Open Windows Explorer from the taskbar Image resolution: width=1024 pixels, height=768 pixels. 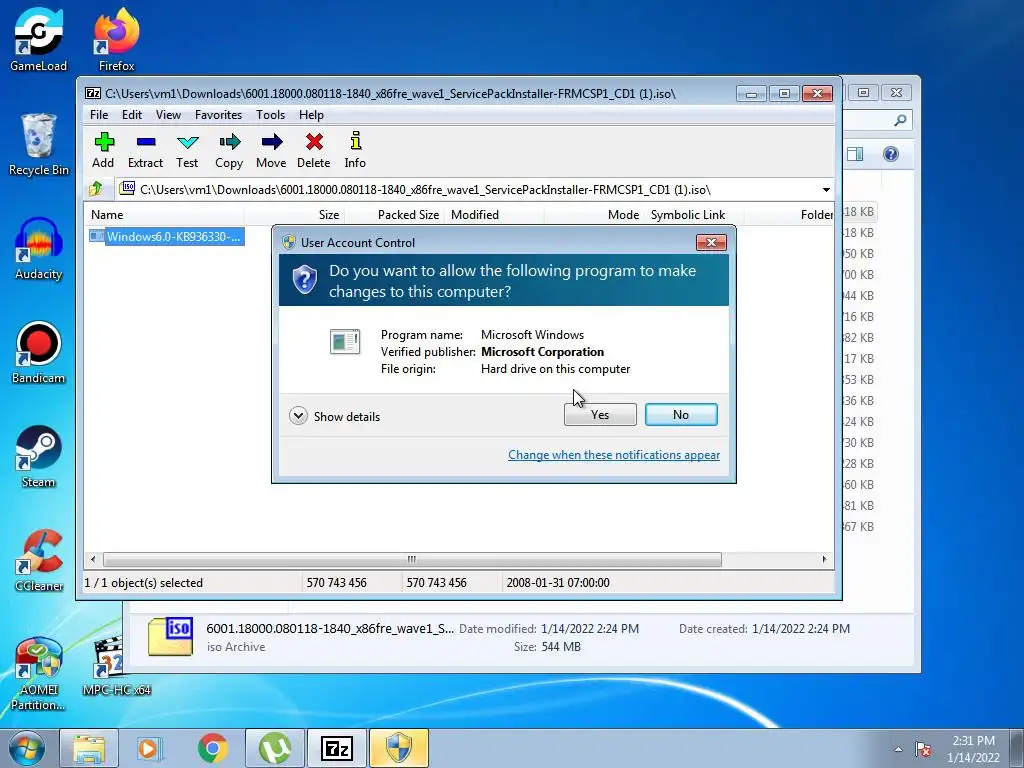[x=89, y=748]
